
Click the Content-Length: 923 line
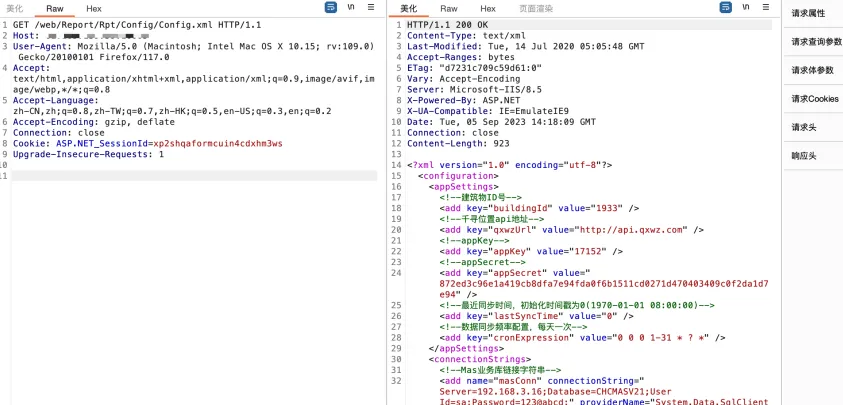click(x=458, y=143)
